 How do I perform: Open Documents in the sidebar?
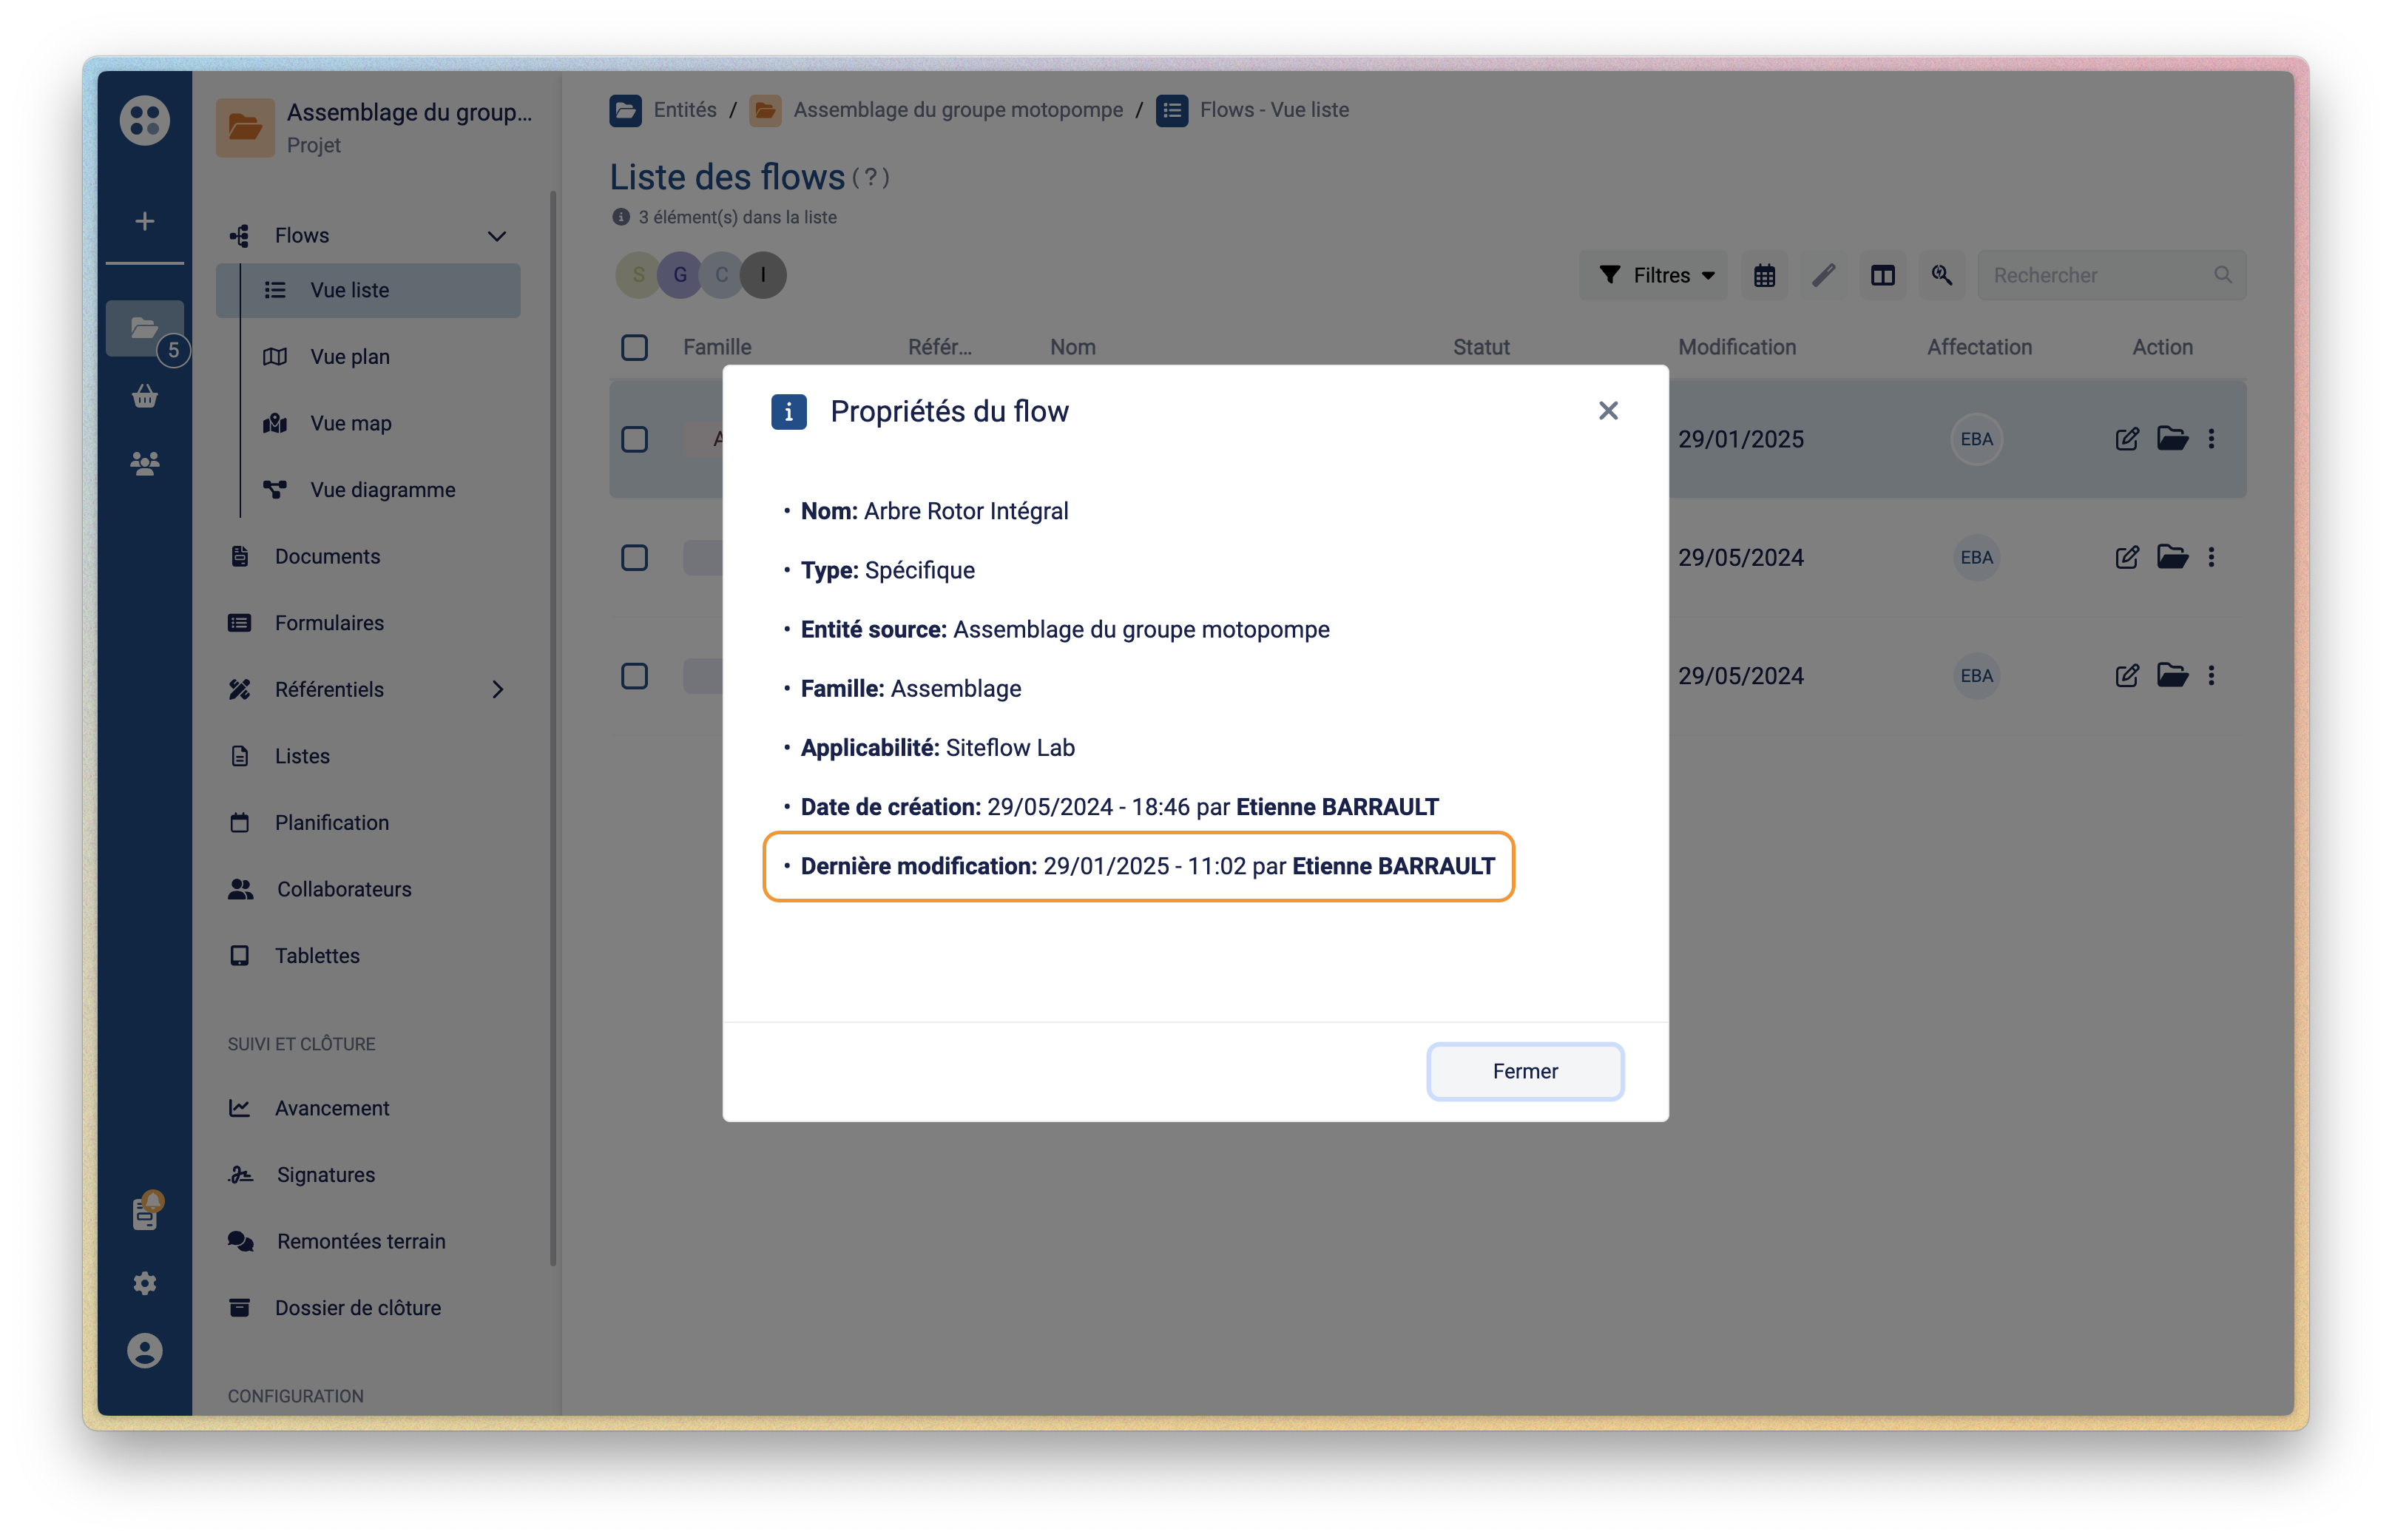click(x=326, y=556)
